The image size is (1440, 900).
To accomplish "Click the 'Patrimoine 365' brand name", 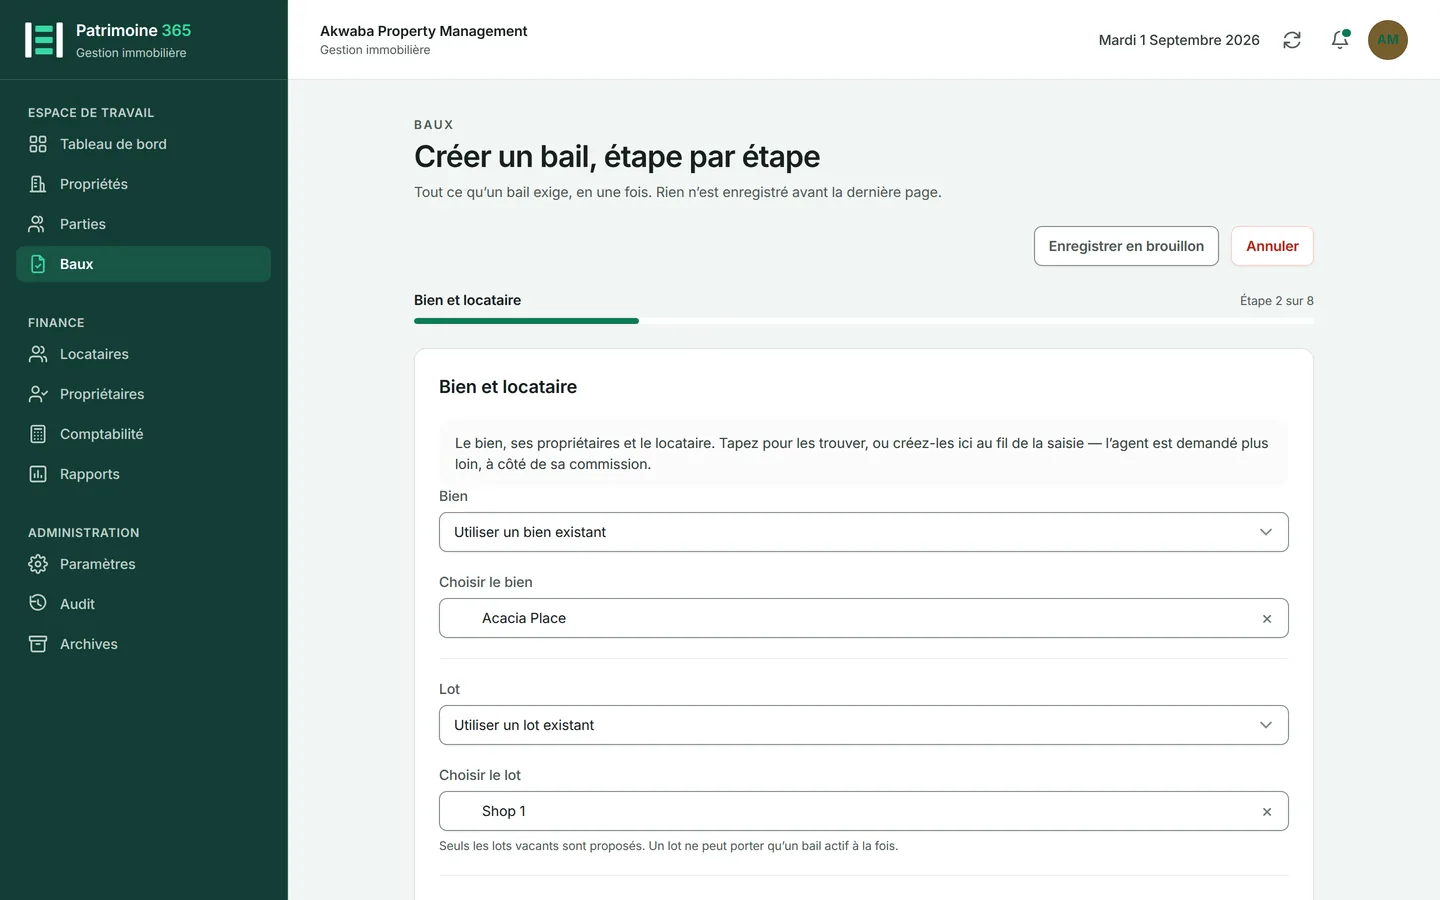I will [133, 30].
